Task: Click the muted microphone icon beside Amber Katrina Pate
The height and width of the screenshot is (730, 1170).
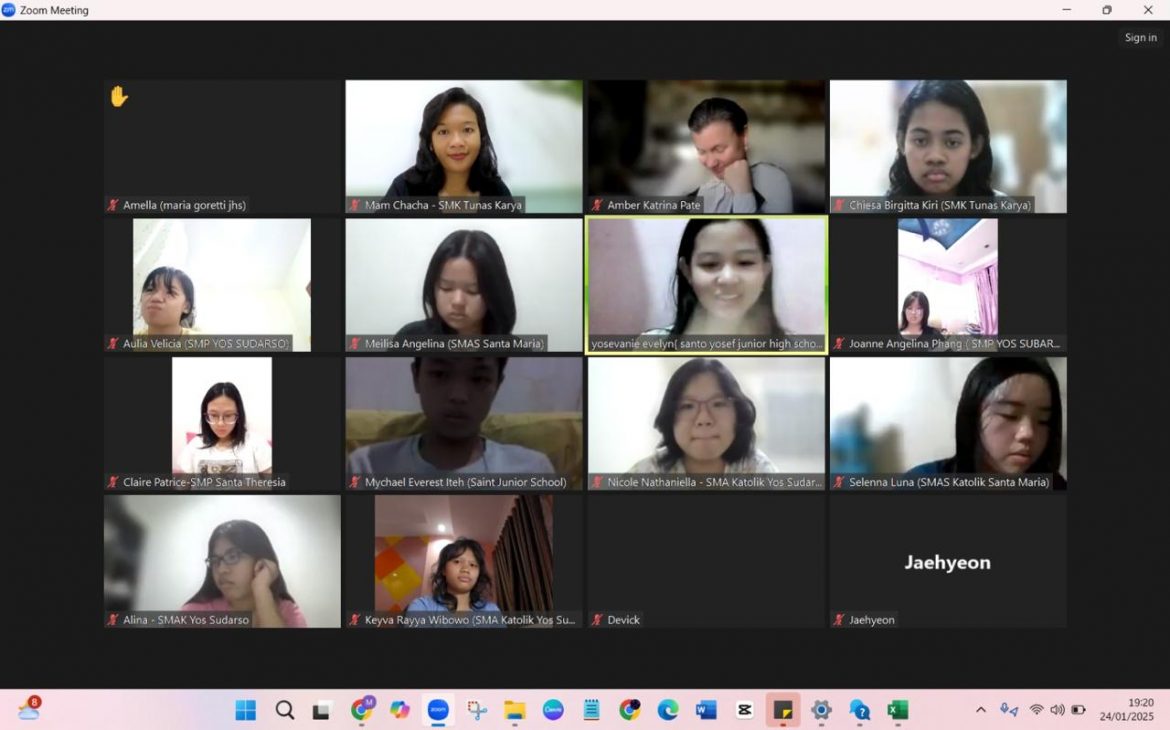Action: [597, 205]
